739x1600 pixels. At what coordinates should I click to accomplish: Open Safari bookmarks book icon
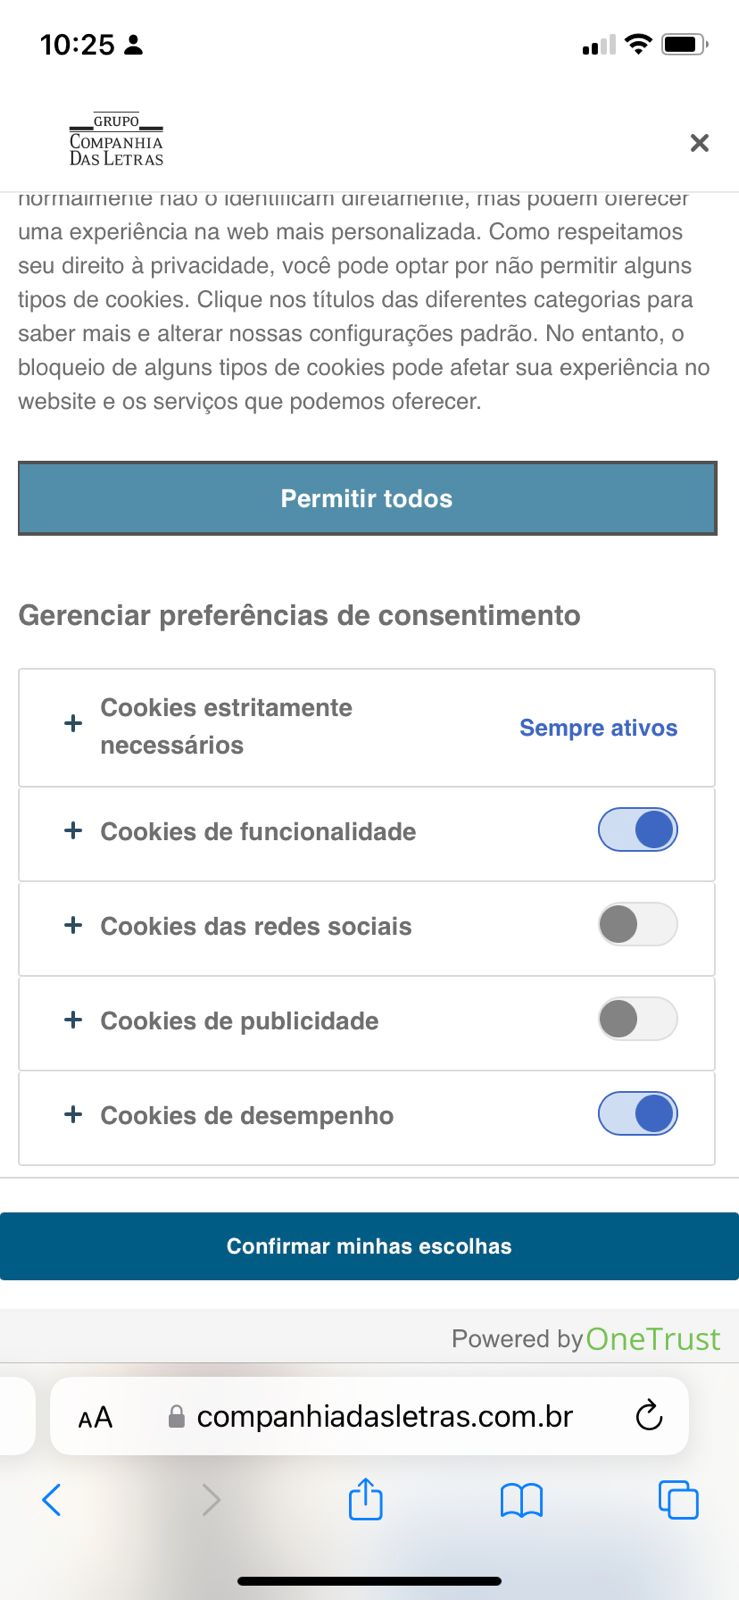coord(521,1499)
